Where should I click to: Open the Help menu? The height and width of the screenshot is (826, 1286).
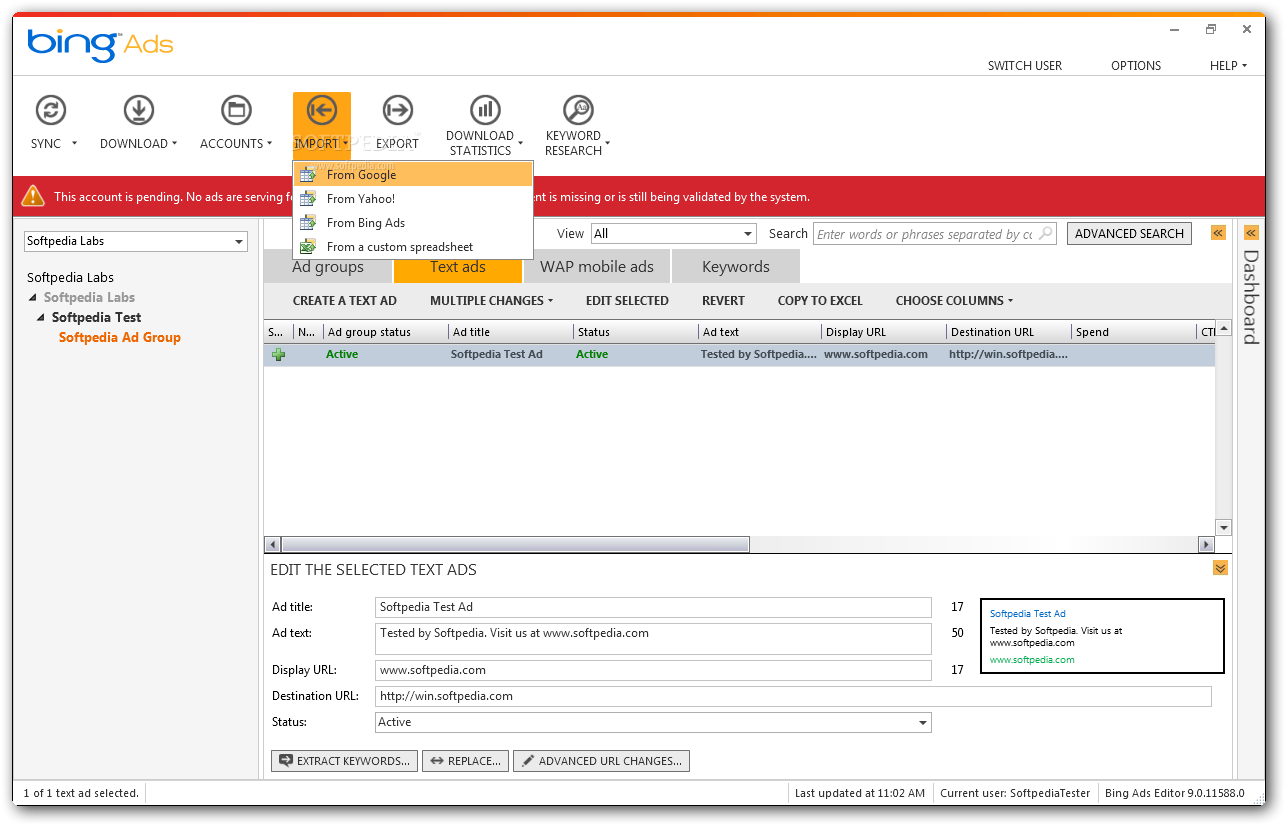coord(1228,65)
